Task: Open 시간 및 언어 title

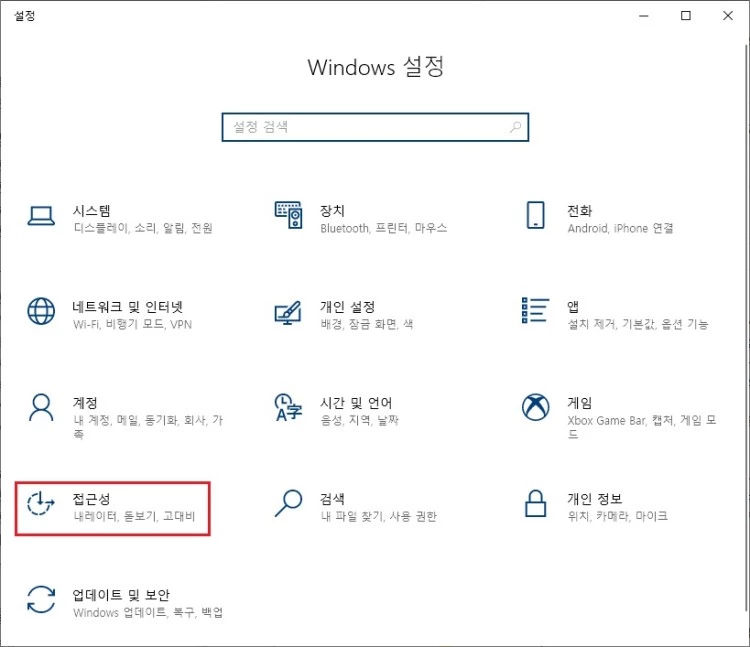Action: [356, 403]
